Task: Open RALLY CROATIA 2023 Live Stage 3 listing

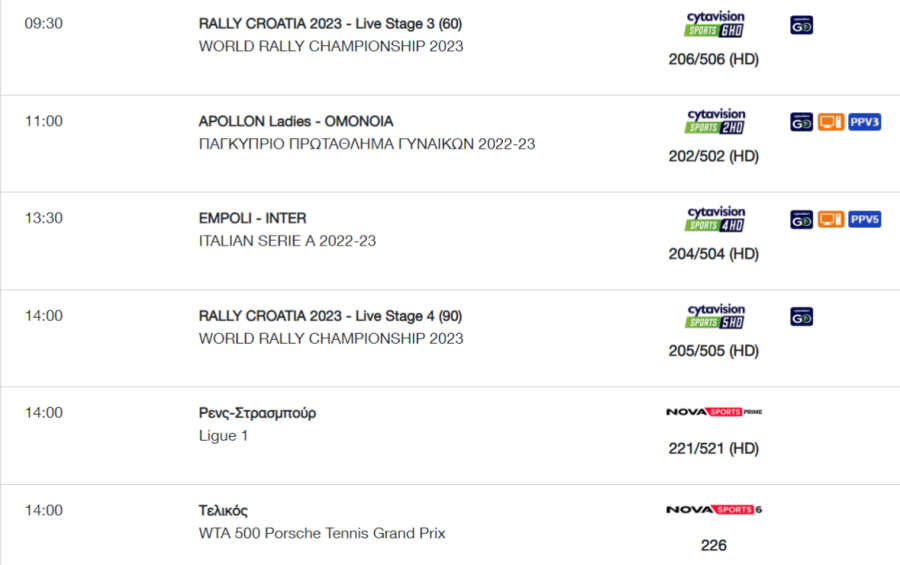Action: [330, 24]
